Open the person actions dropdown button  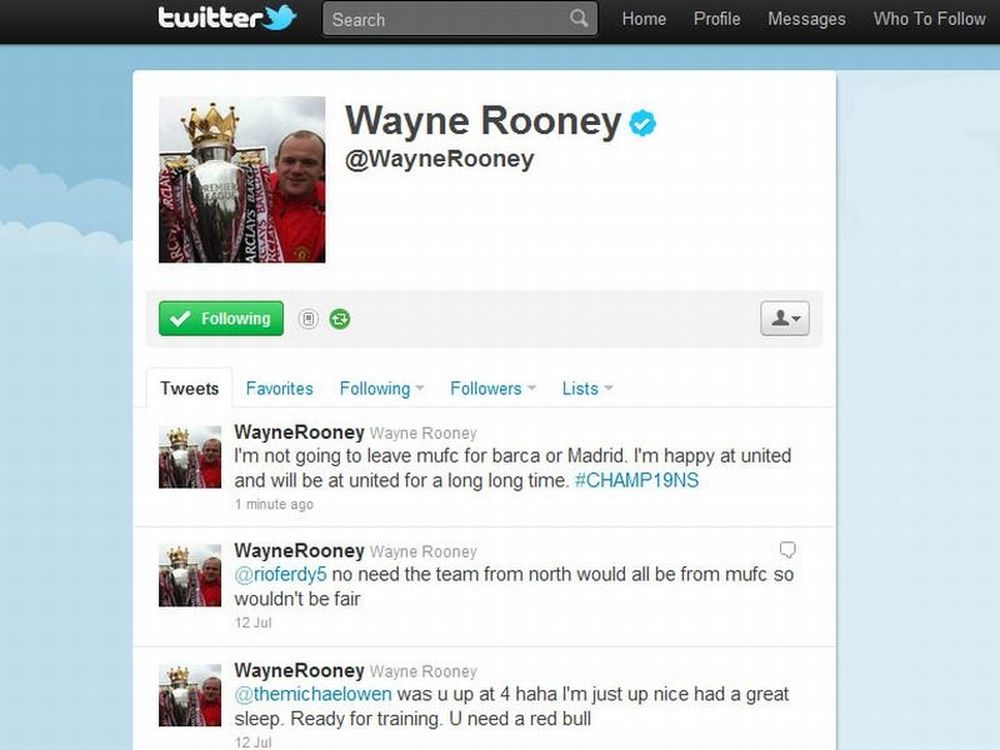click(784, 318)
